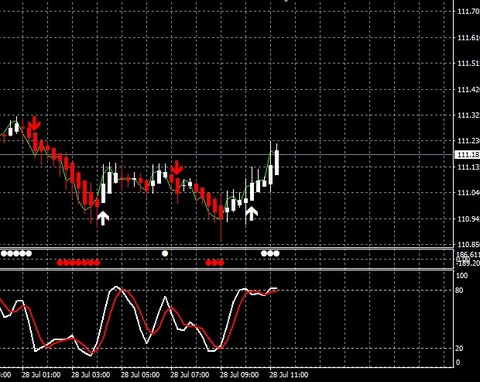The image size is (480, 382).
Task: Select the last tall white candle at 111.18
Action: [277, 162]
